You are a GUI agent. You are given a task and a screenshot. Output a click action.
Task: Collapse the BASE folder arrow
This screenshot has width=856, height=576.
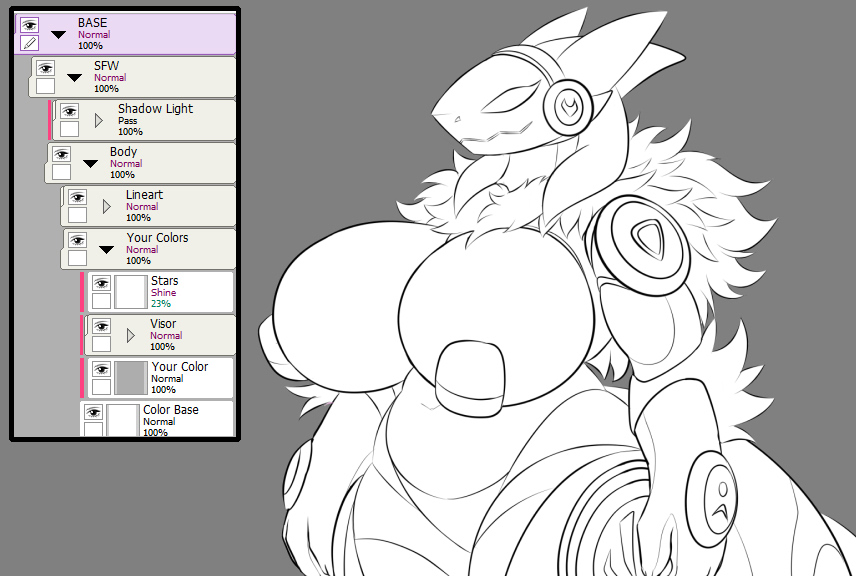(58, 35)
